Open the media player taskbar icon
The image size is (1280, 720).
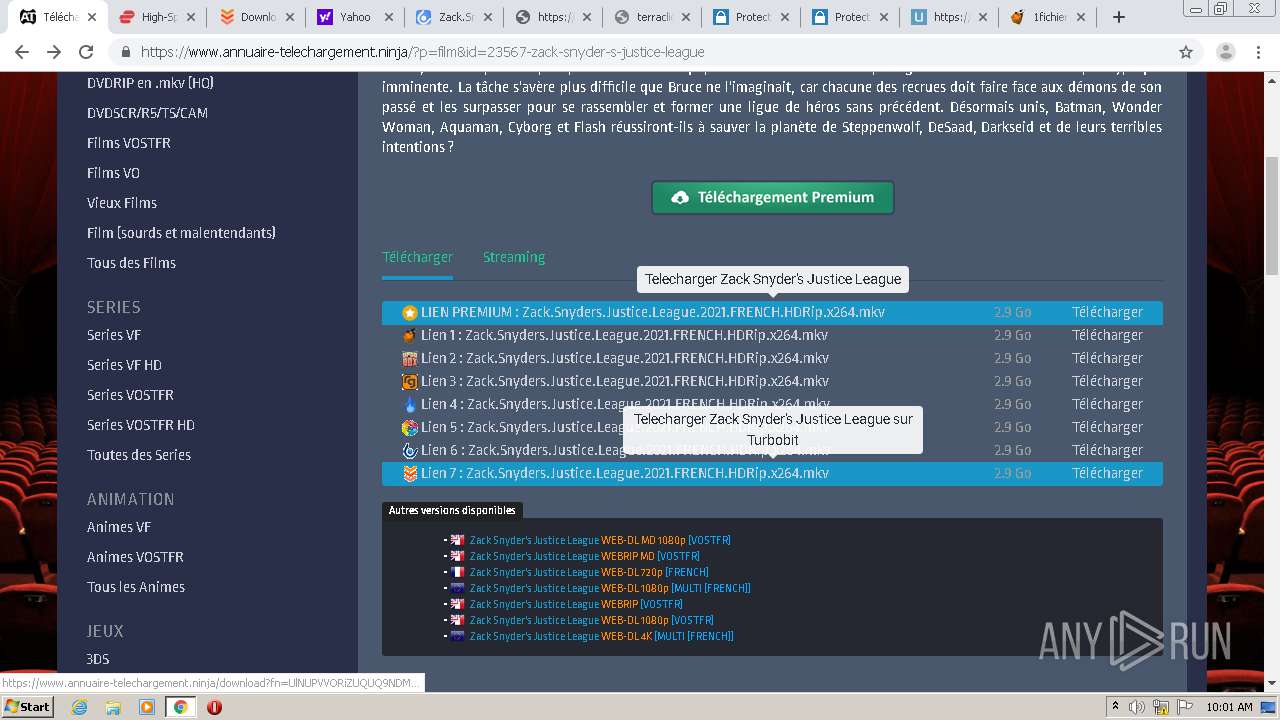147,707
